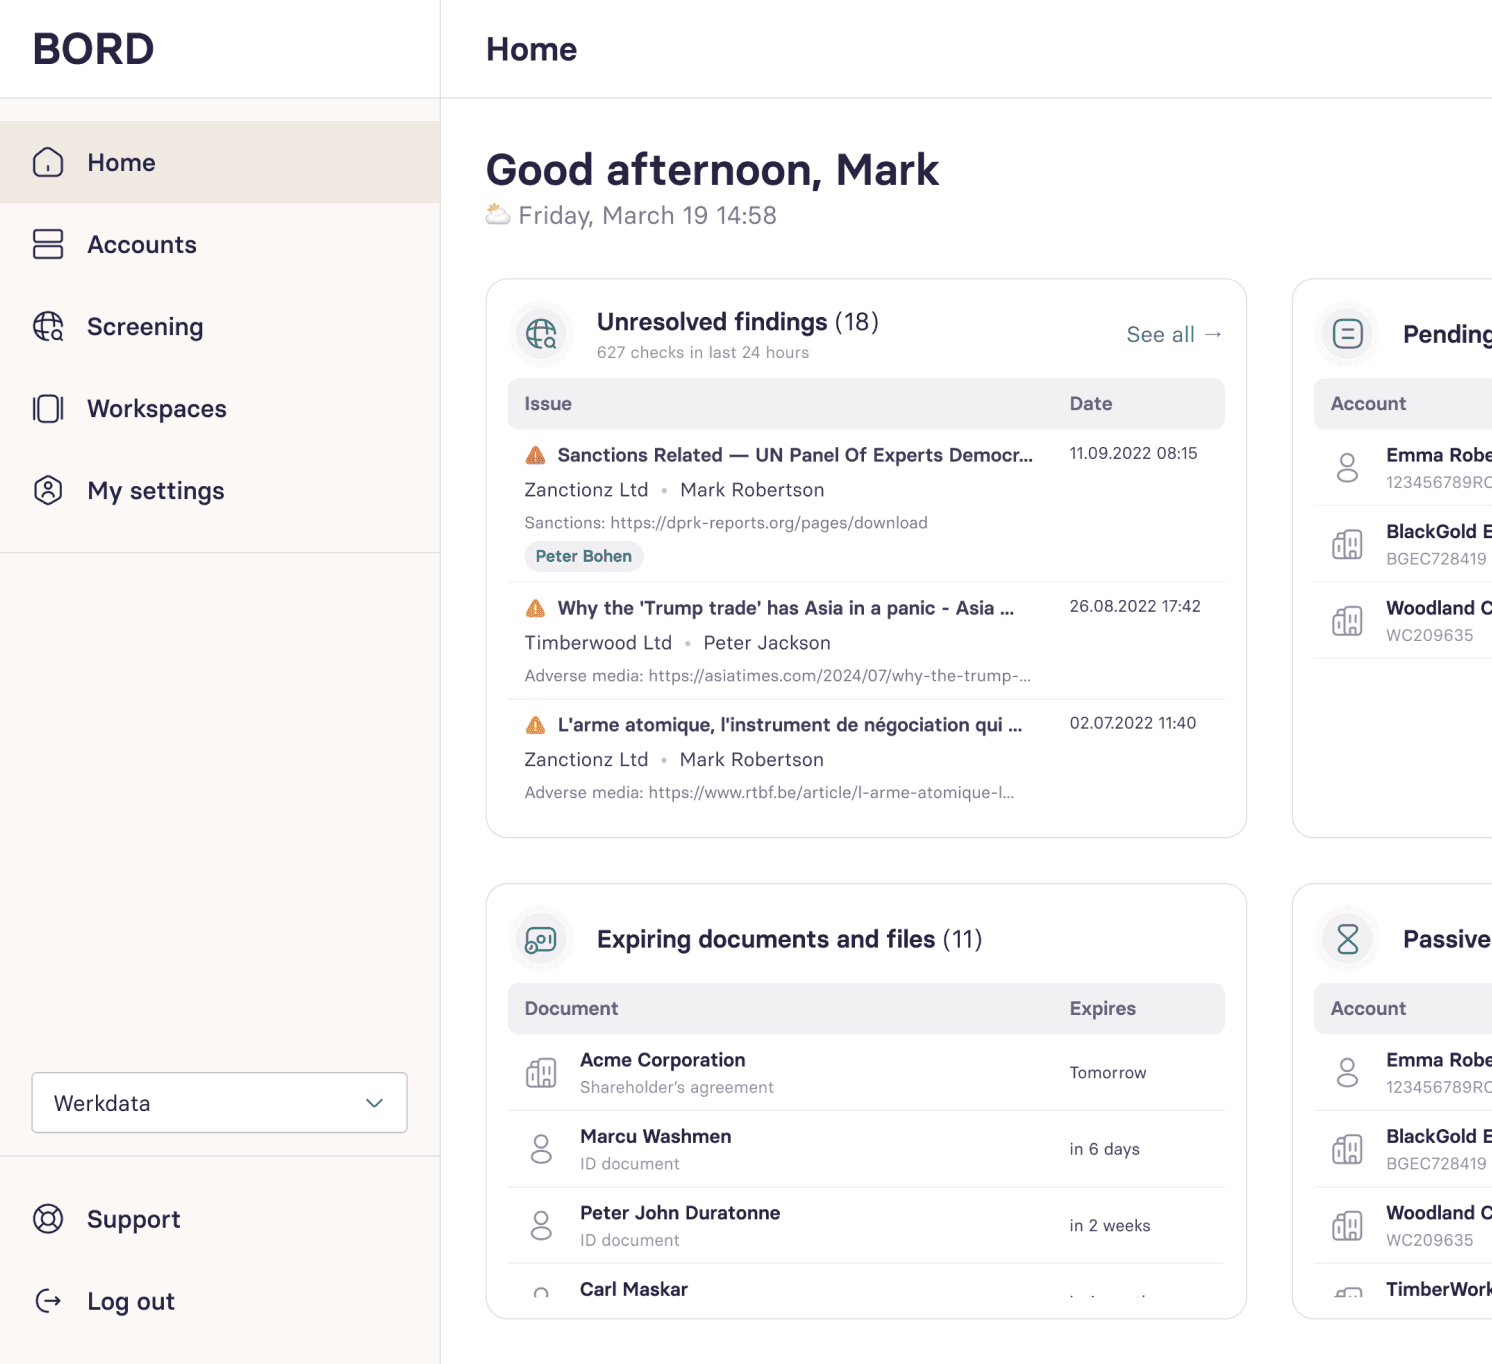Click the 26.08.2022 17:42 date
This screenshot has height=1364, width=1492.
click(x=1135, y=606)
